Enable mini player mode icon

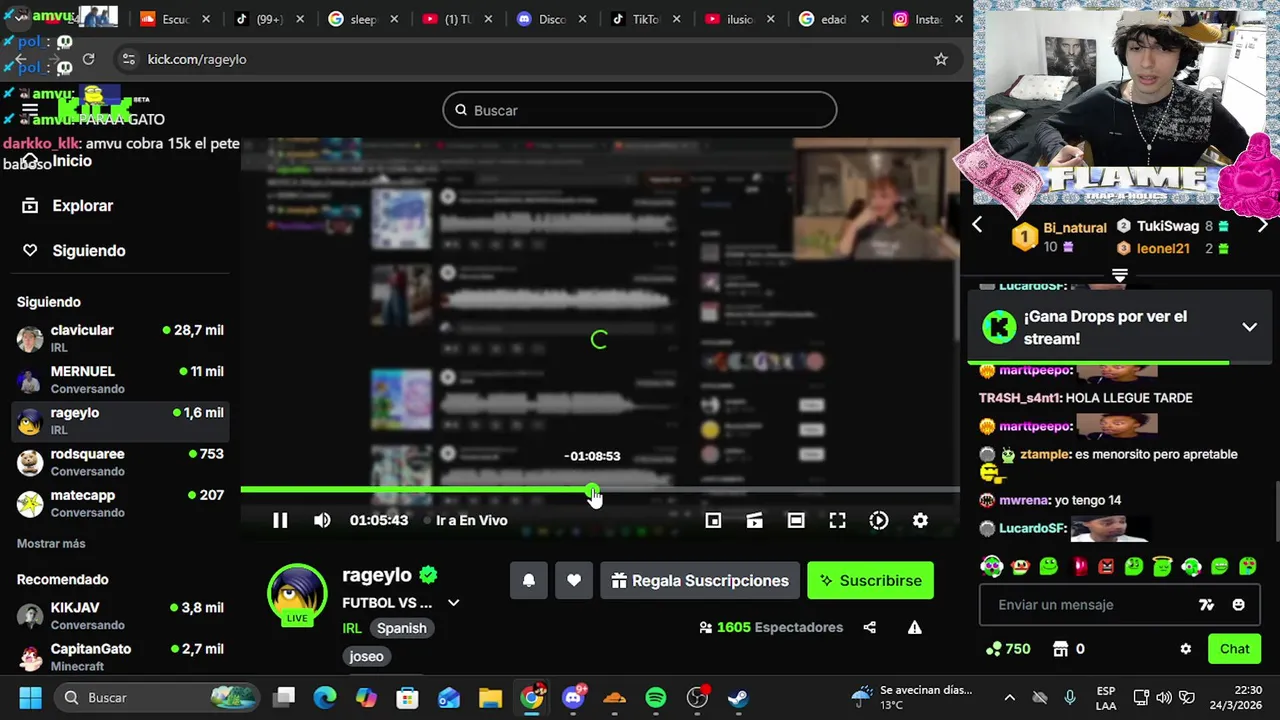713,520
